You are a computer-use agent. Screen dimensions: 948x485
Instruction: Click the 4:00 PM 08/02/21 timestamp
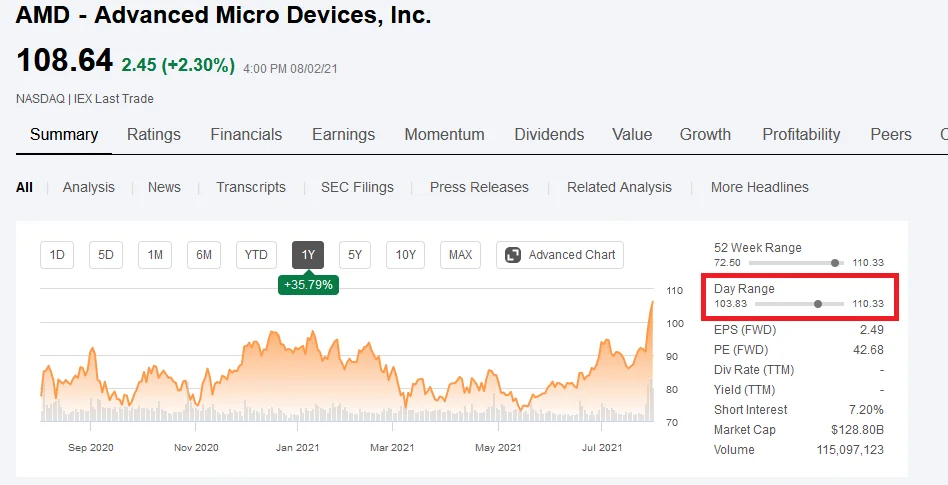290,69
